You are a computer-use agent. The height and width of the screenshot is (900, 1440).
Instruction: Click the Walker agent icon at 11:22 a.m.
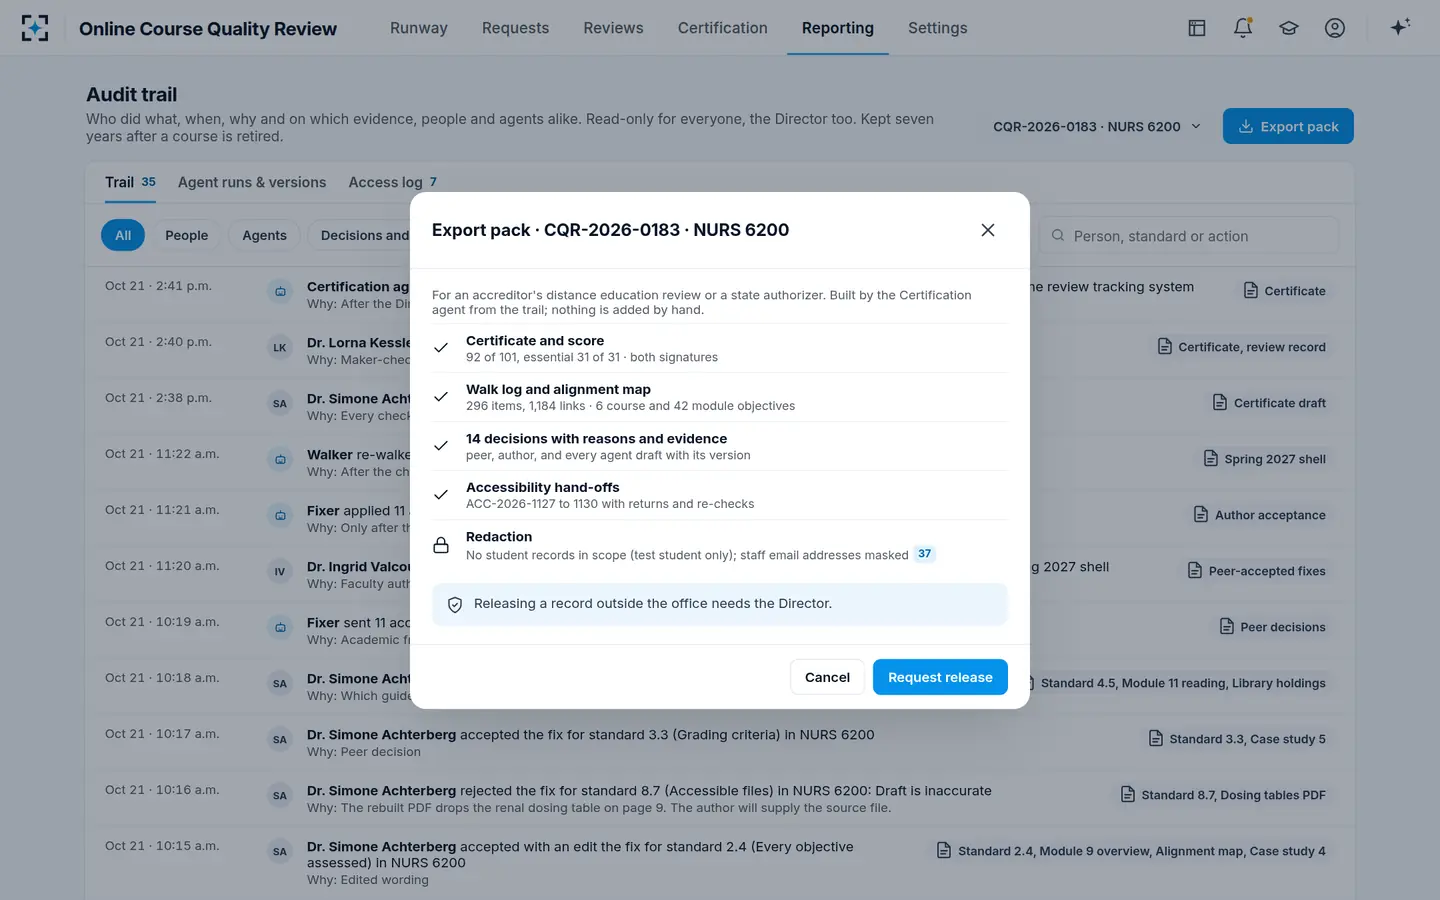[280, 460]
